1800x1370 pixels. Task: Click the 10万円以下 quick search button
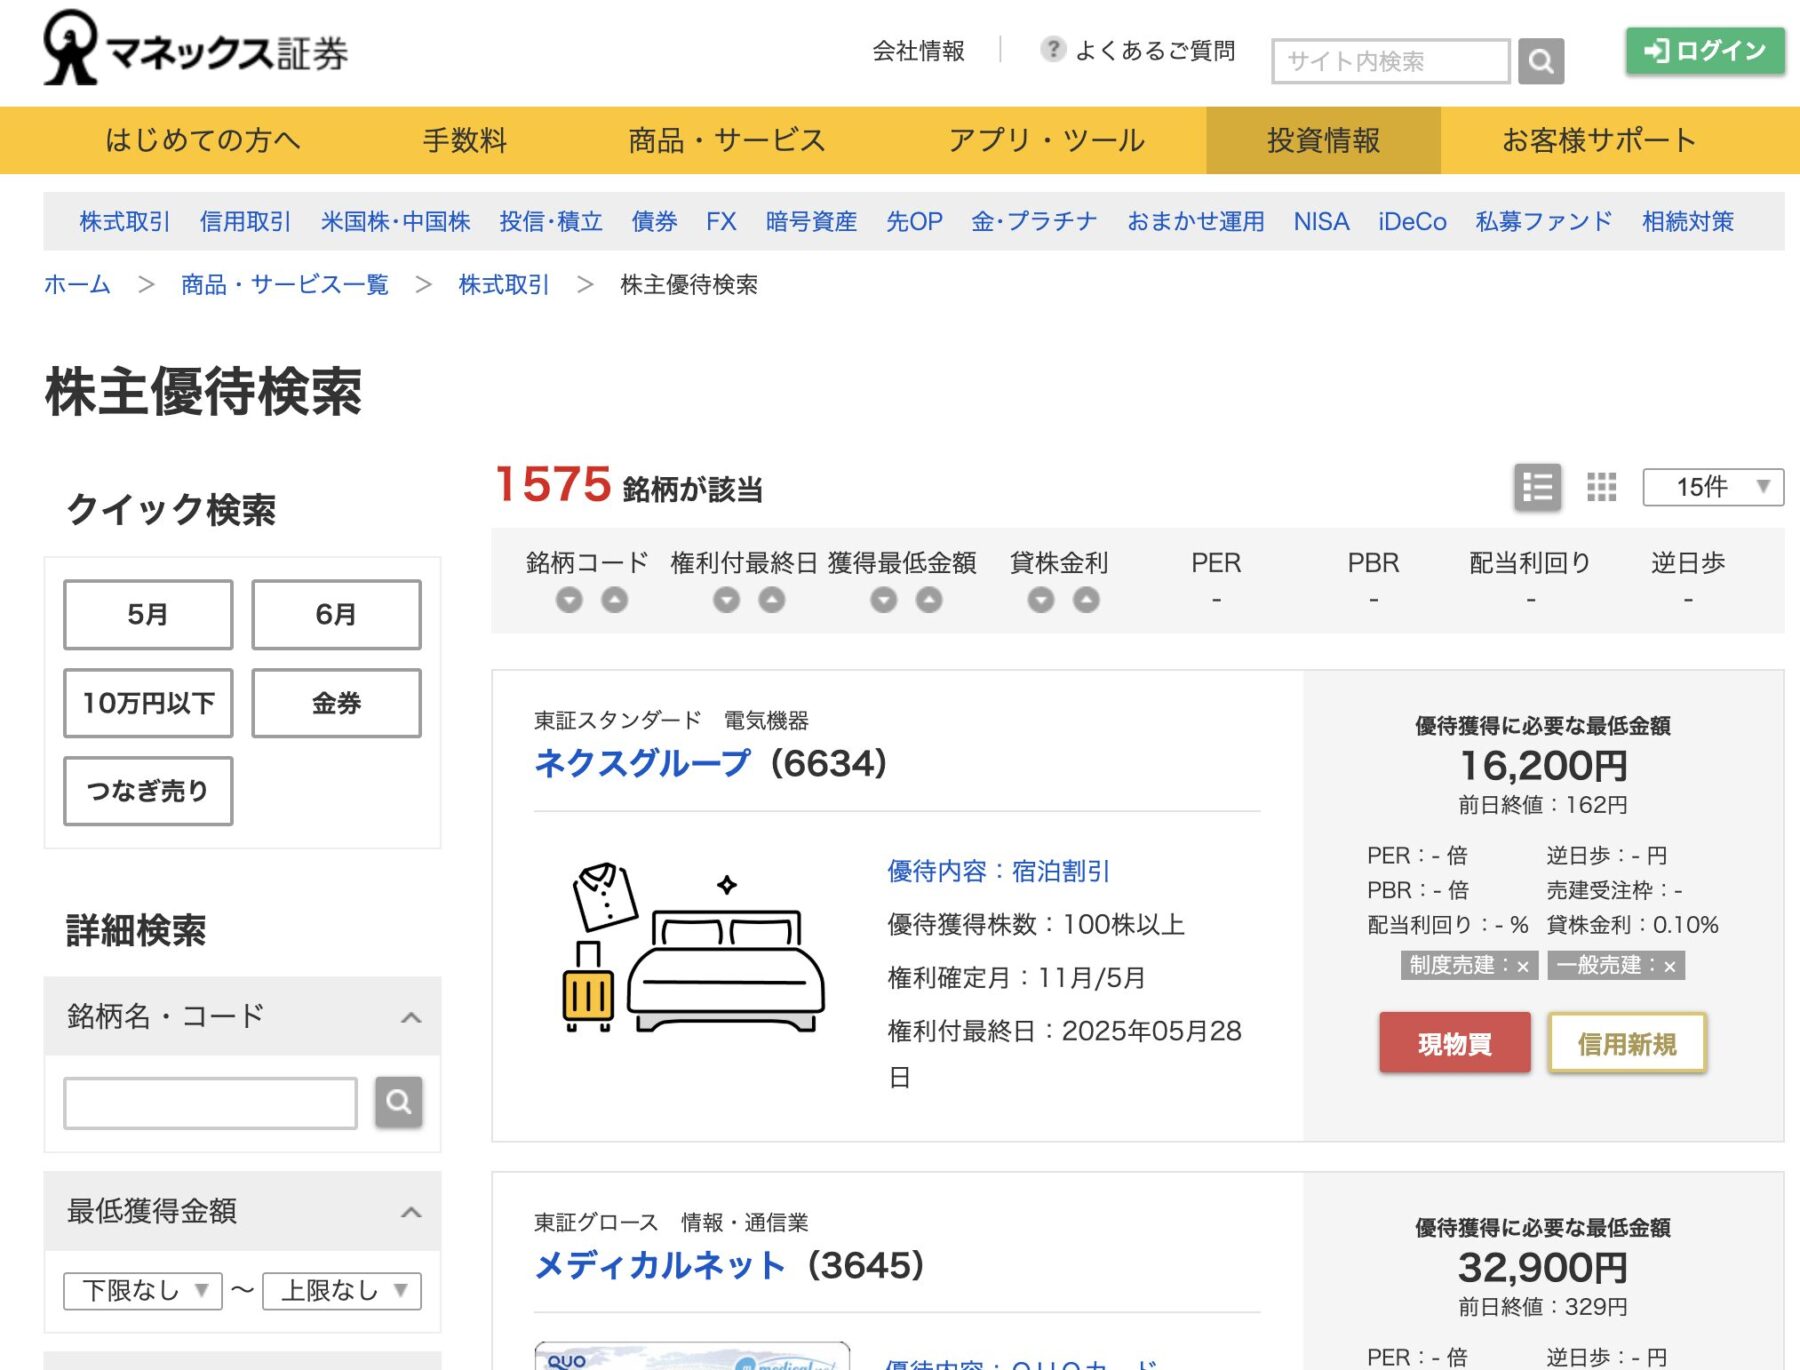pyautogui.click(x=148, y=703)
